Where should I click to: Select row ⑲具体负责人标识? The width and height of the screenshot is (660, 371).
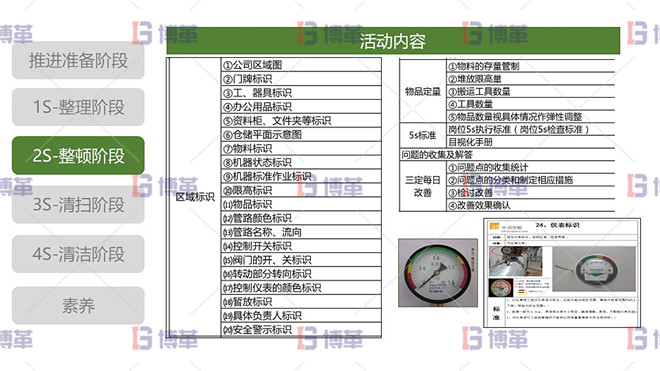[x=301, y=315]
